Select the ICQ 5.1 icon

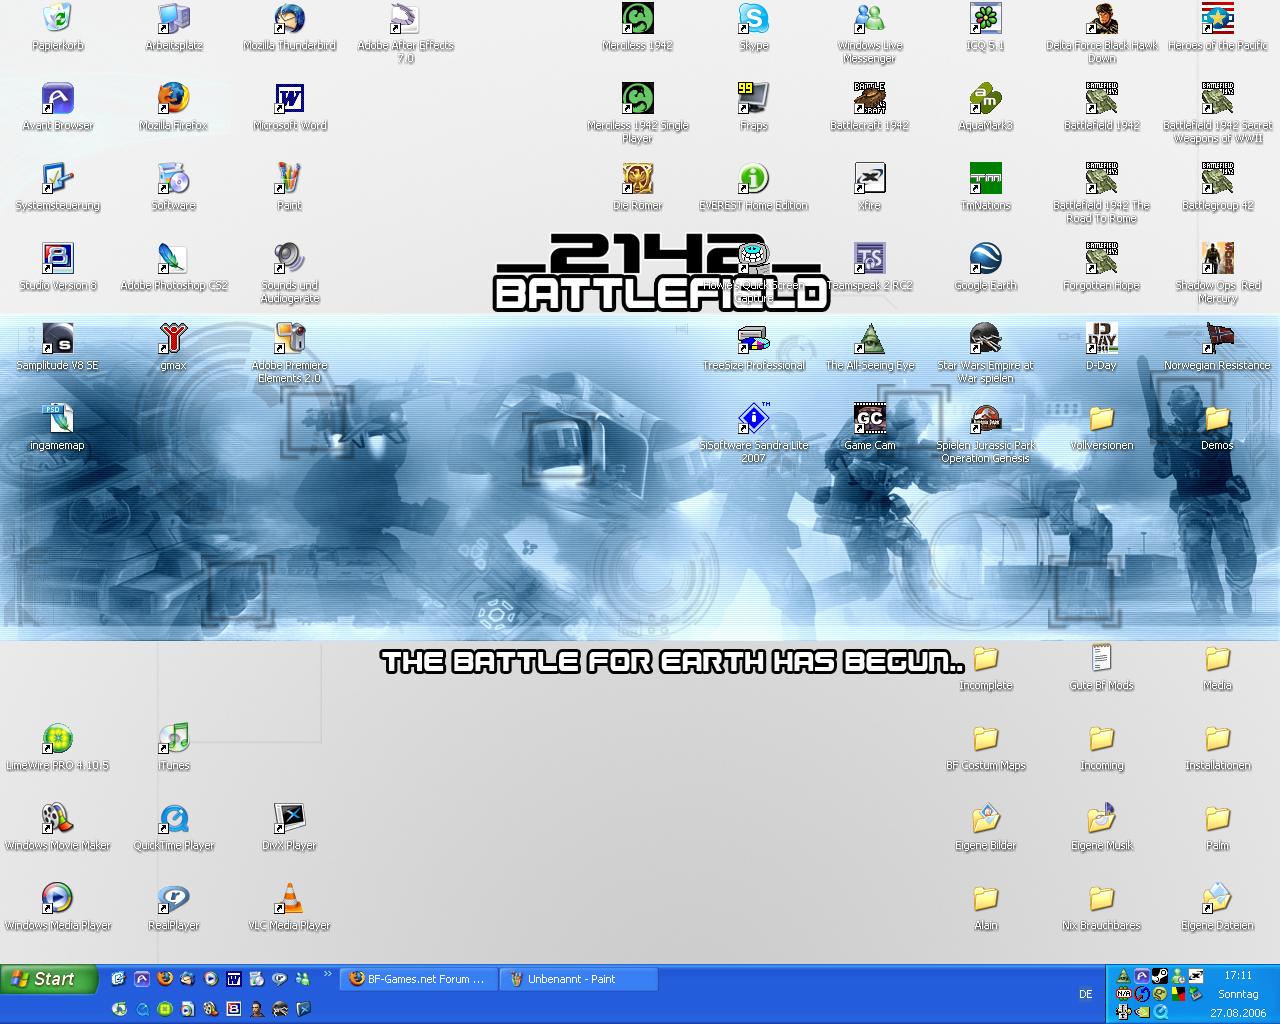986,18
